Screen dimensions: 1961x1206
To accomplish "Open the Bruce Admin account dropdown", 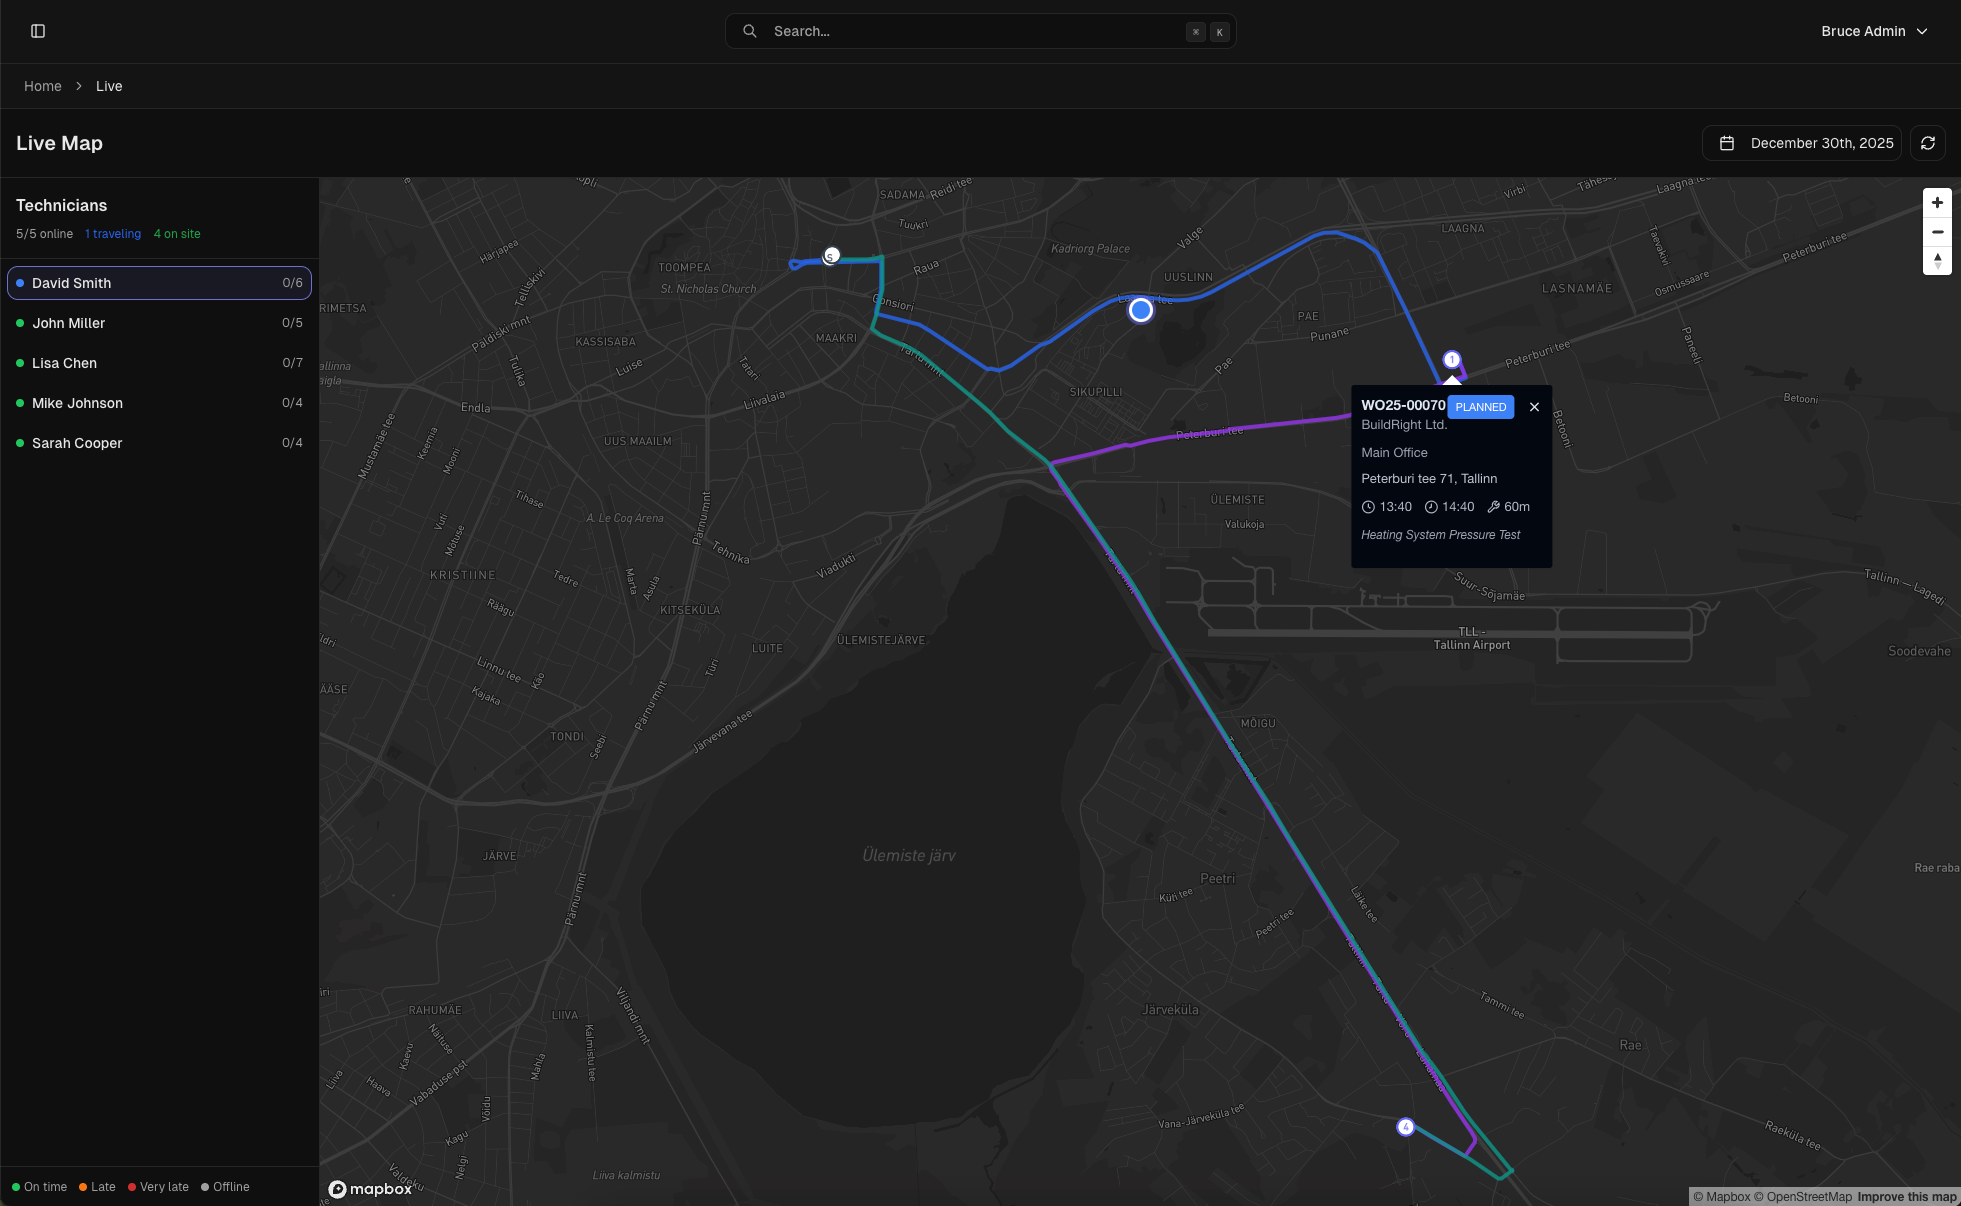I will point(1875,31).
